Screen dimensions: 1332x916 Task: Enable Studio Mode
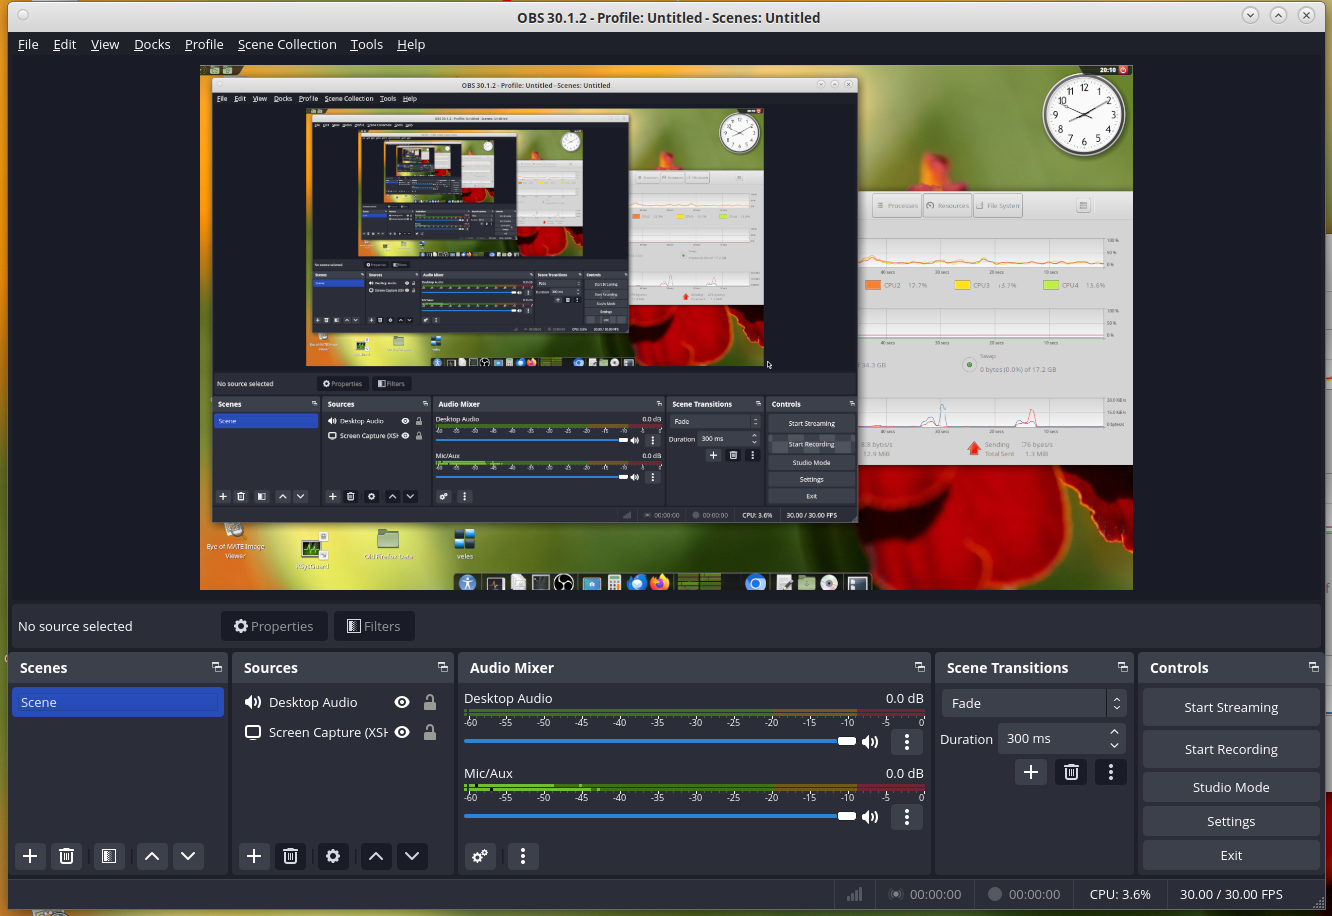(x=1231, y=787)
